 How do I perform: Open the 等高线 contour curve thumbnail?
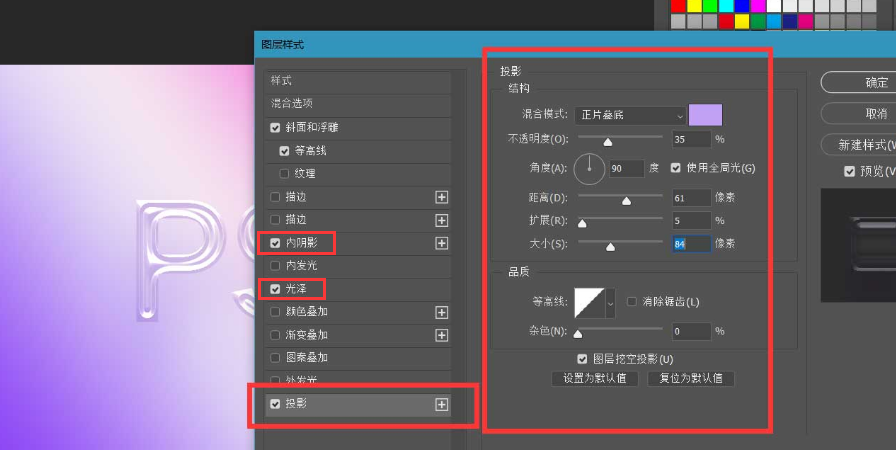coord(589,302)
